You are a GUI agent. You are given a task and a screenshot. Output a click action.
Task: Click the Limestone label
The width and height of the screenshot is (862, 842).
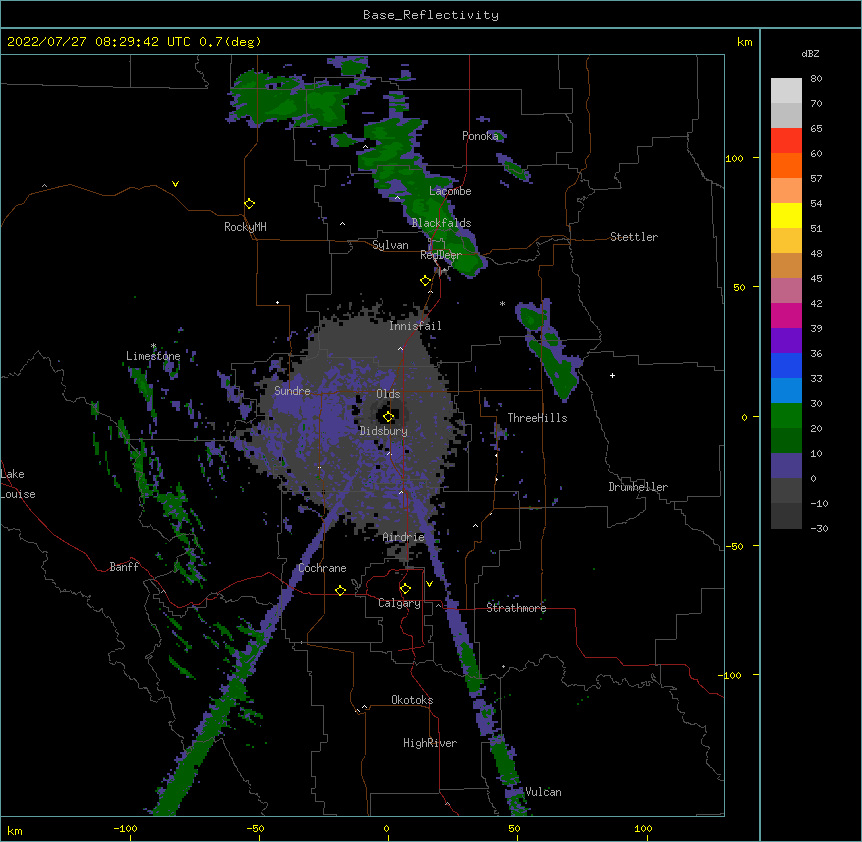(x=153, y=356)
